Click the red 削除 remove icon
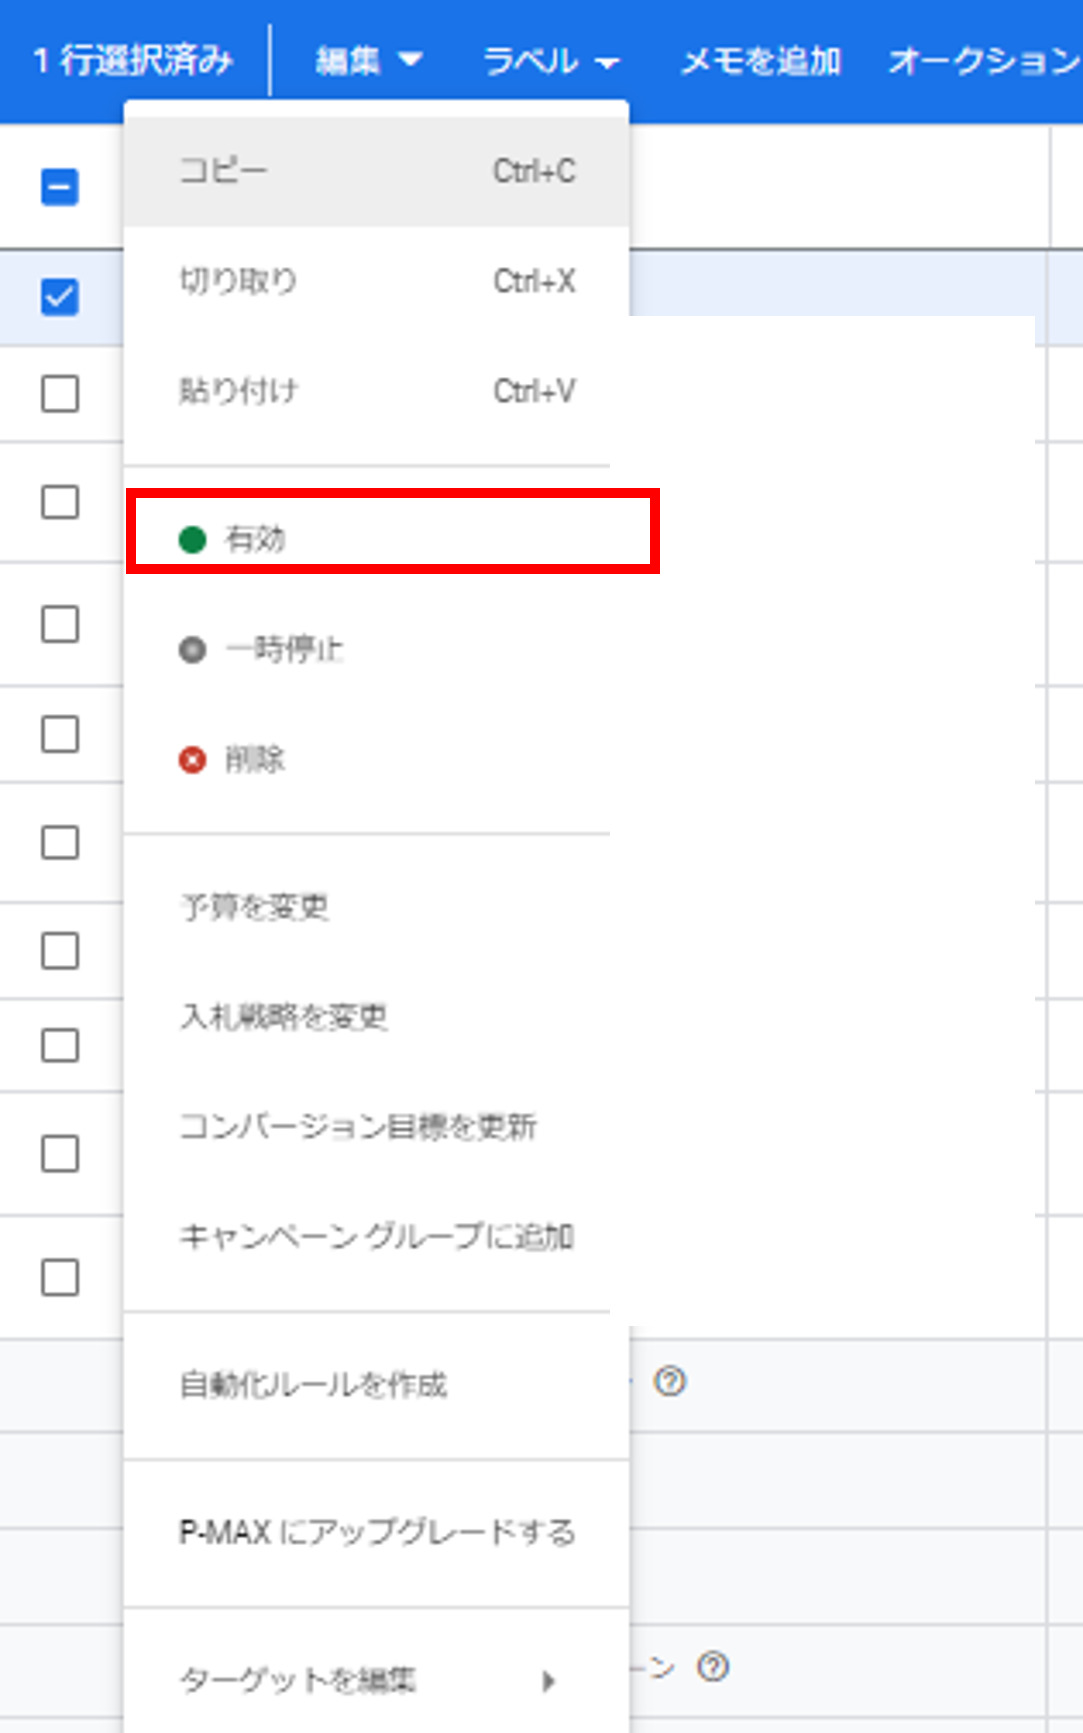Screen dimensions: 1083x1733 tap(192, 760)
